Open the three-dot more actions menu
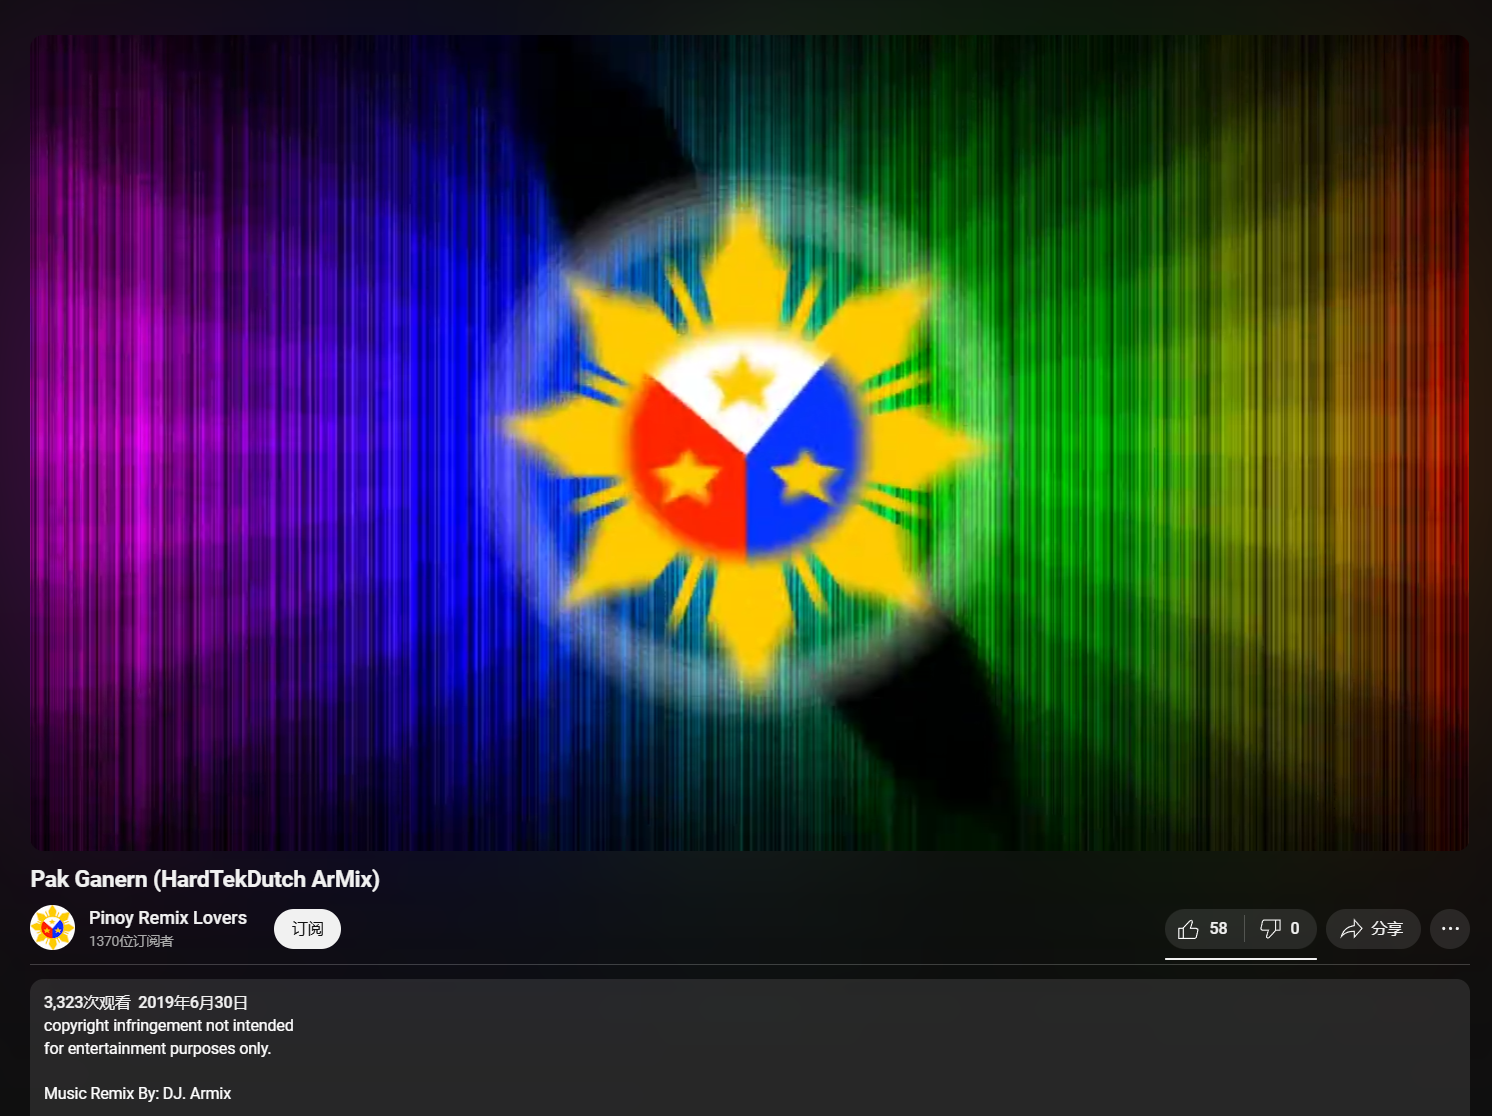Screen dimensions: 1492x1116 click(x=1450, y=929)
